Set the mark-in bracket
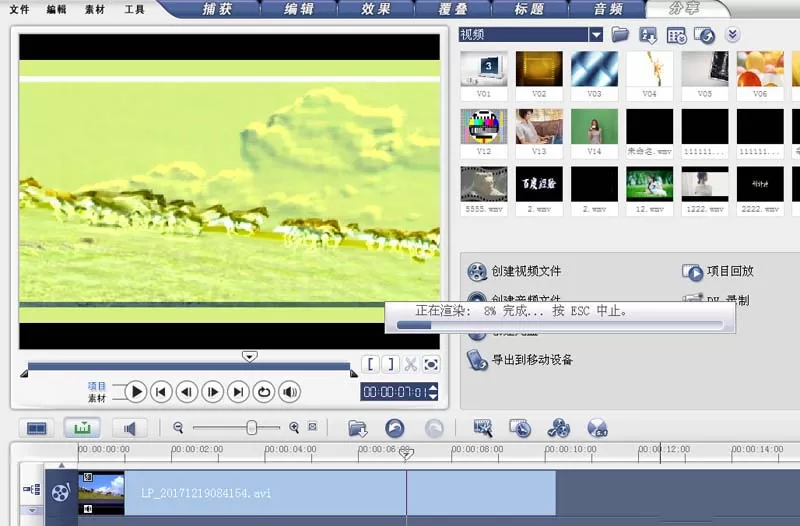Screen dimensions: 800x526 (370, 364)
